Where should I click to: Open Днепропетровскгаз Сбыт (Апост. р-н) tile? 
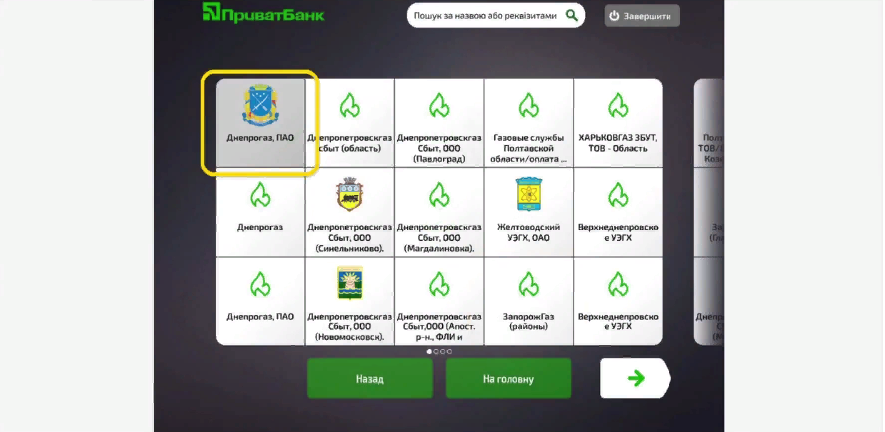(x=439, y=301)
